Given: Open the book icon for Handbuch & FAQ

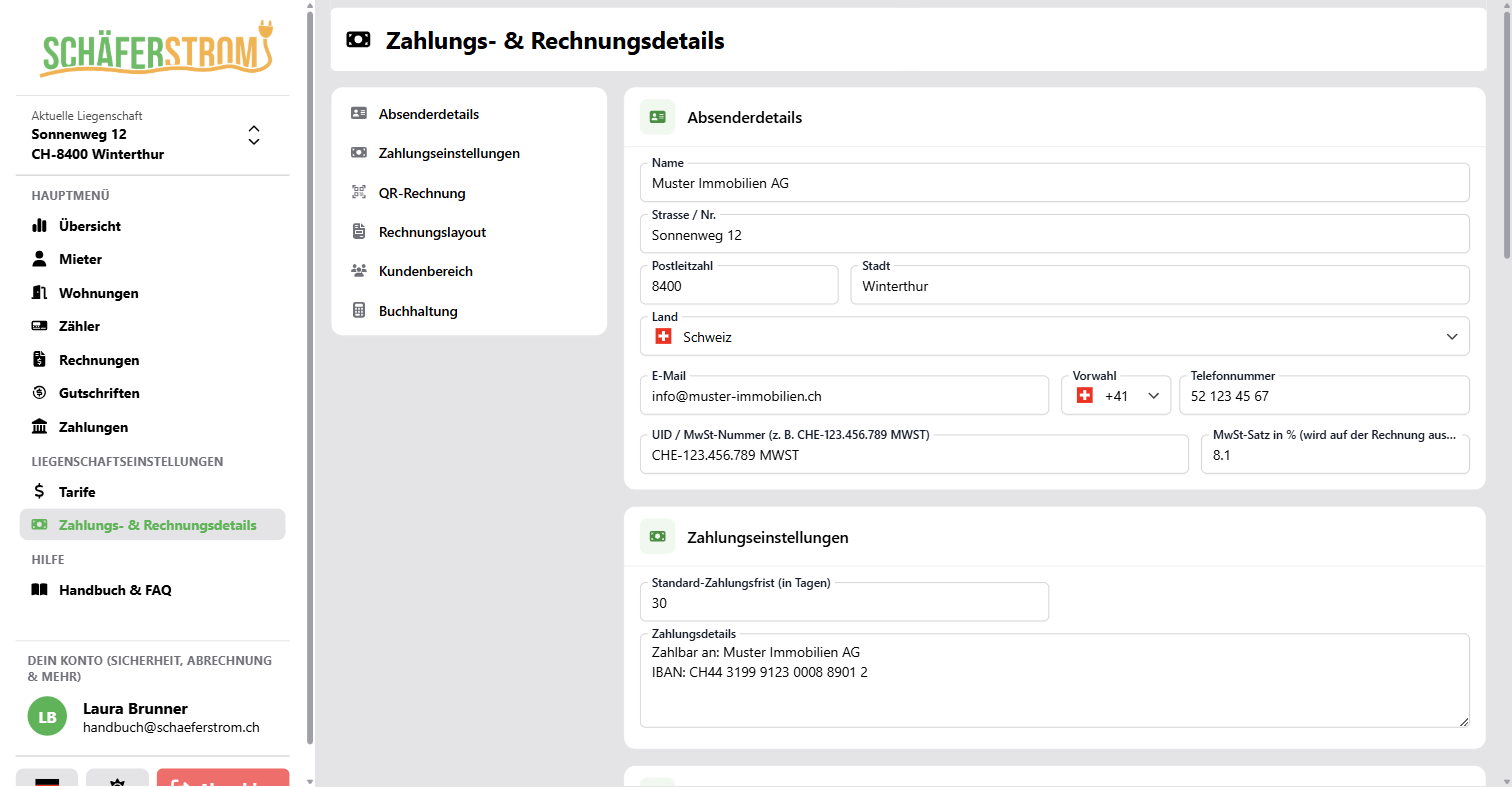Looking at the screenshot, I should click(x=40, y=590).
